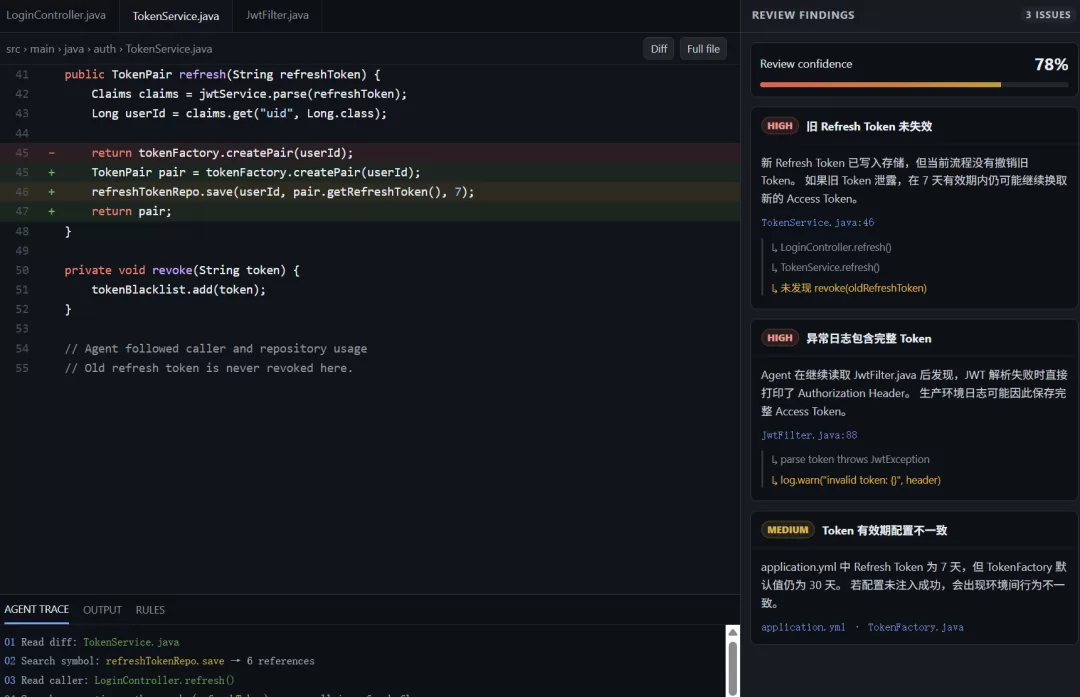Click the 'return pair;' added line
The image size is (1080, 697).
pos(370,211)
